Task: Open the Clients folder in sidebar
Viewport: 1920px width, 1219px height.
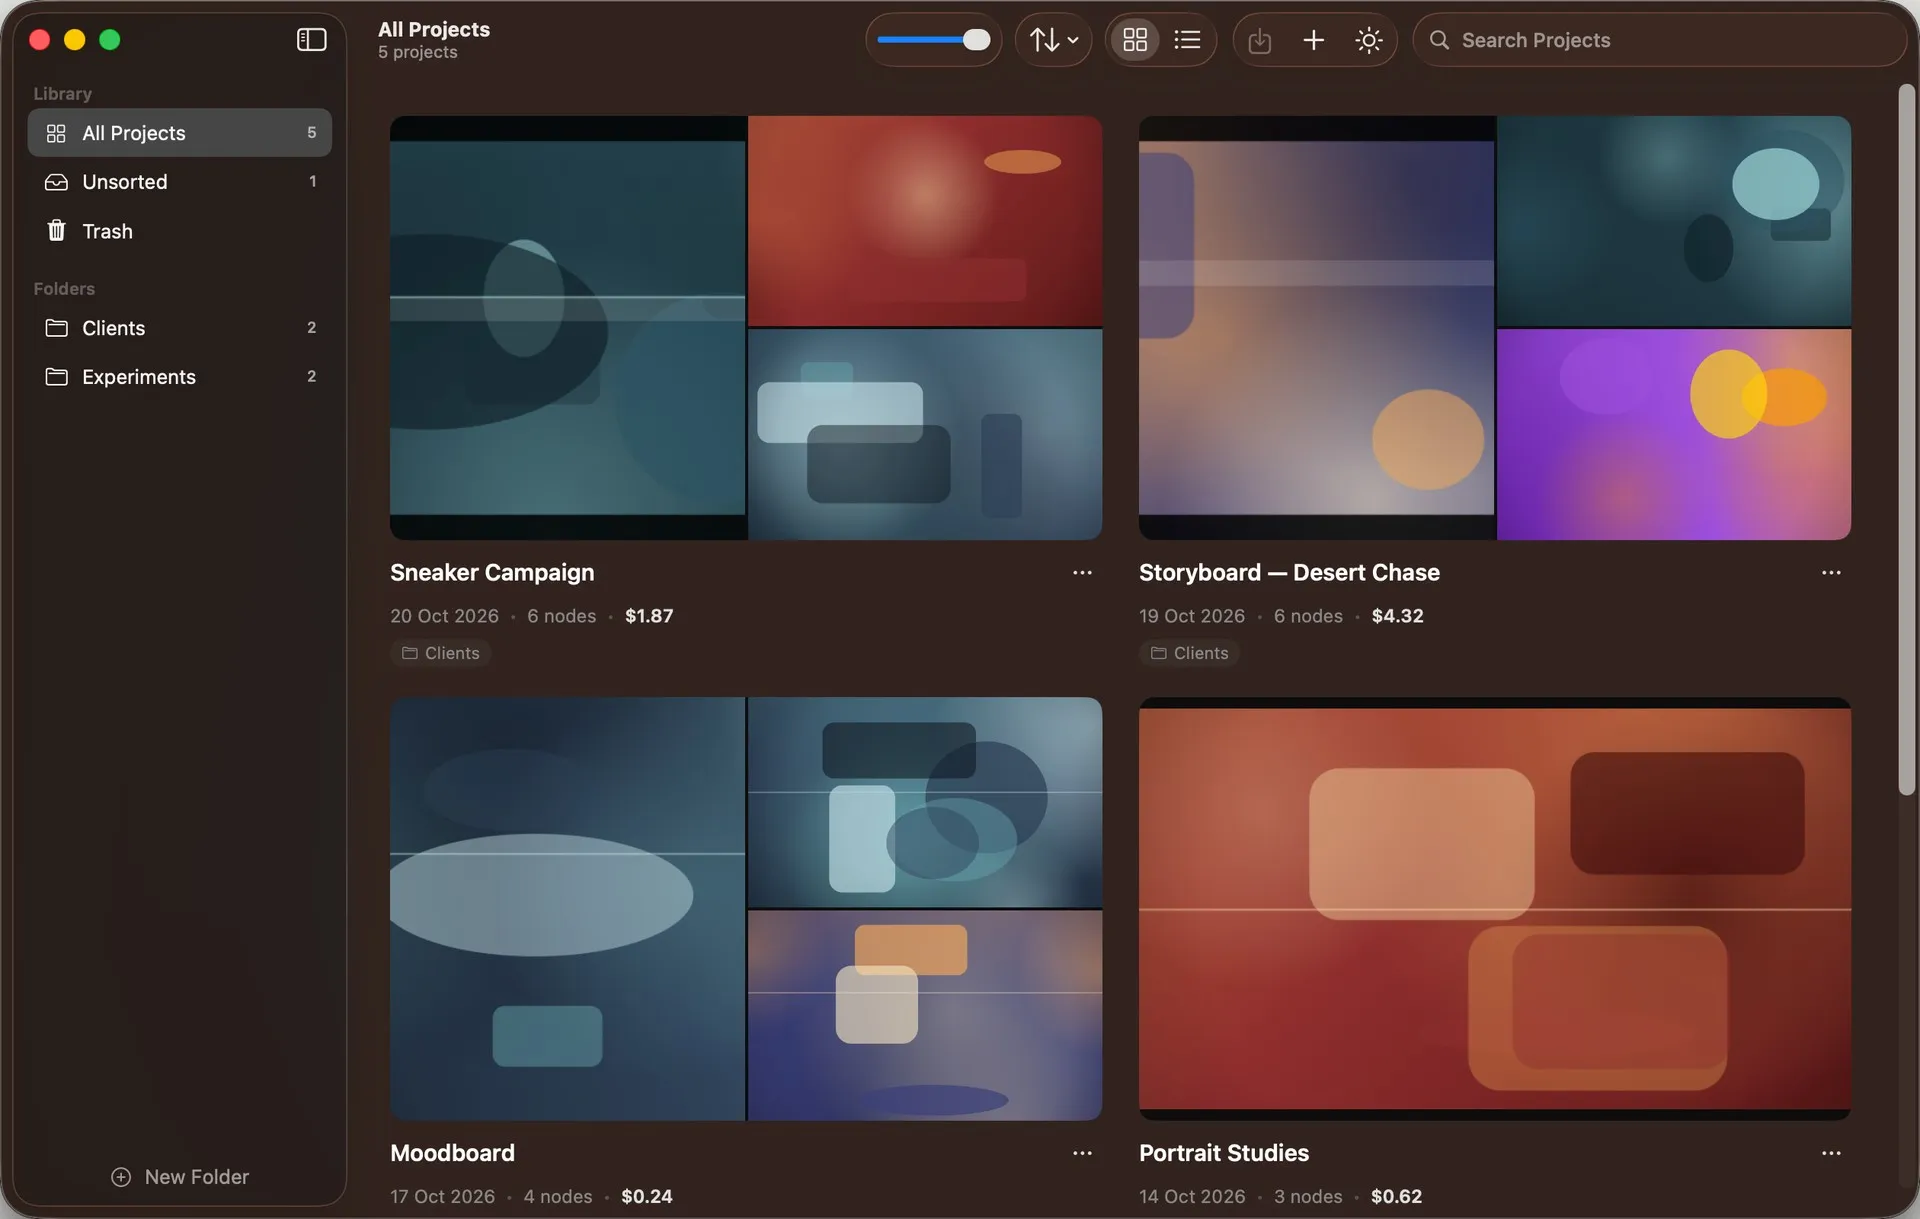Action: tap(180, 328)
